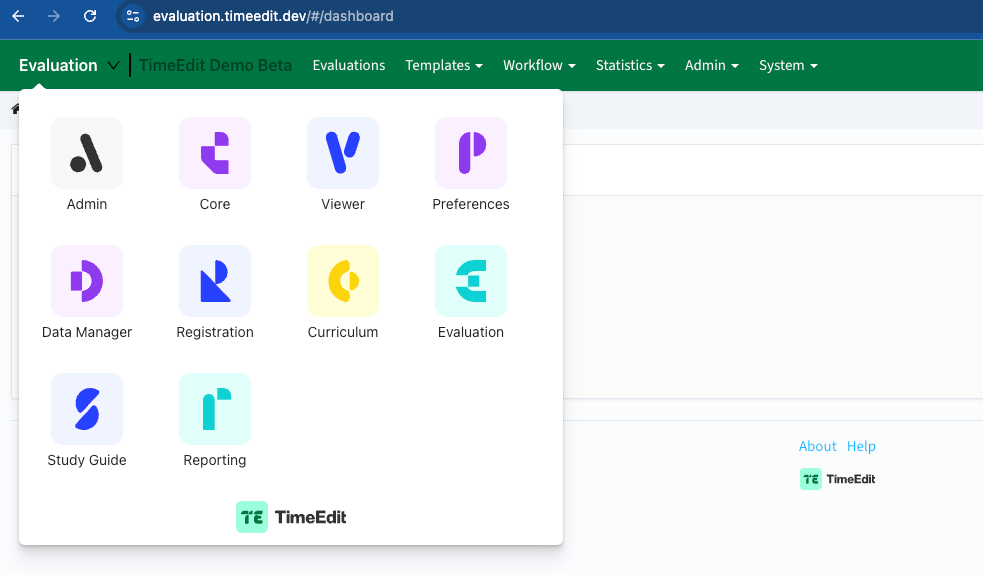The width and height of the screenshot is (983, 575).
Task: Open the Statistics dropdown menu
Action: (630, 65)
